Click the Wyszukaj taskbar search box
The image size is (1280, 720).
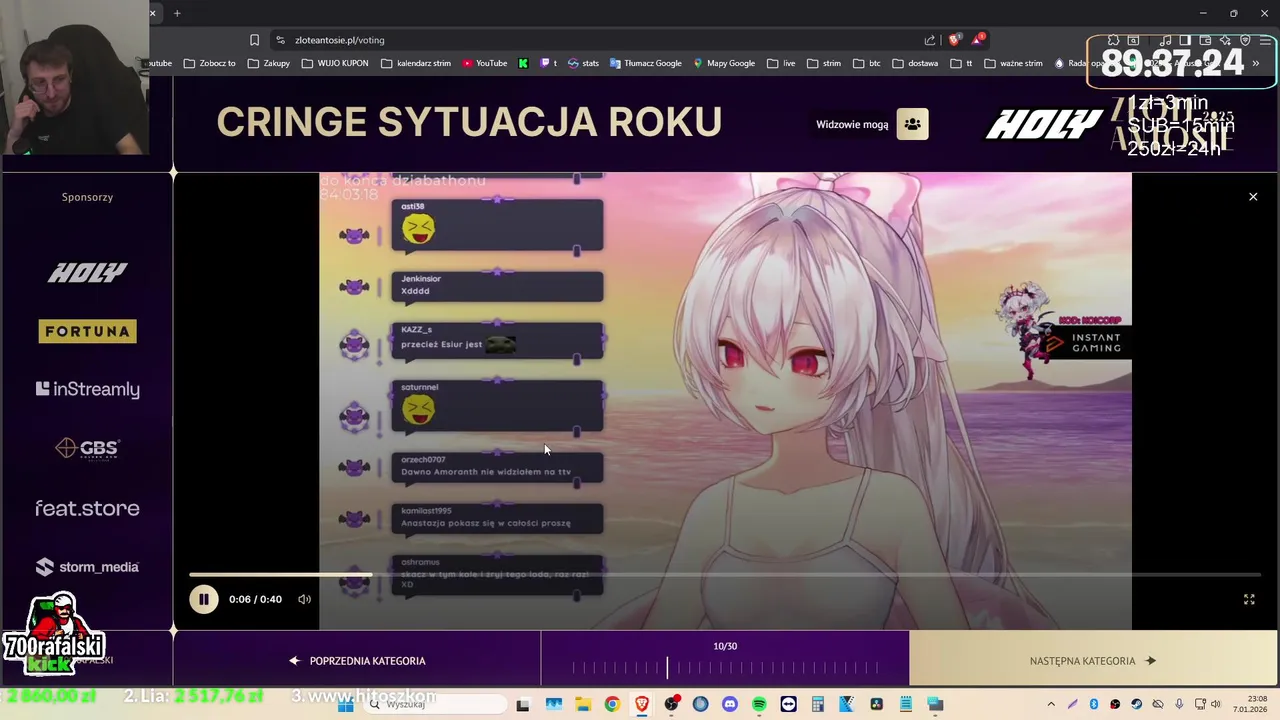433,705
